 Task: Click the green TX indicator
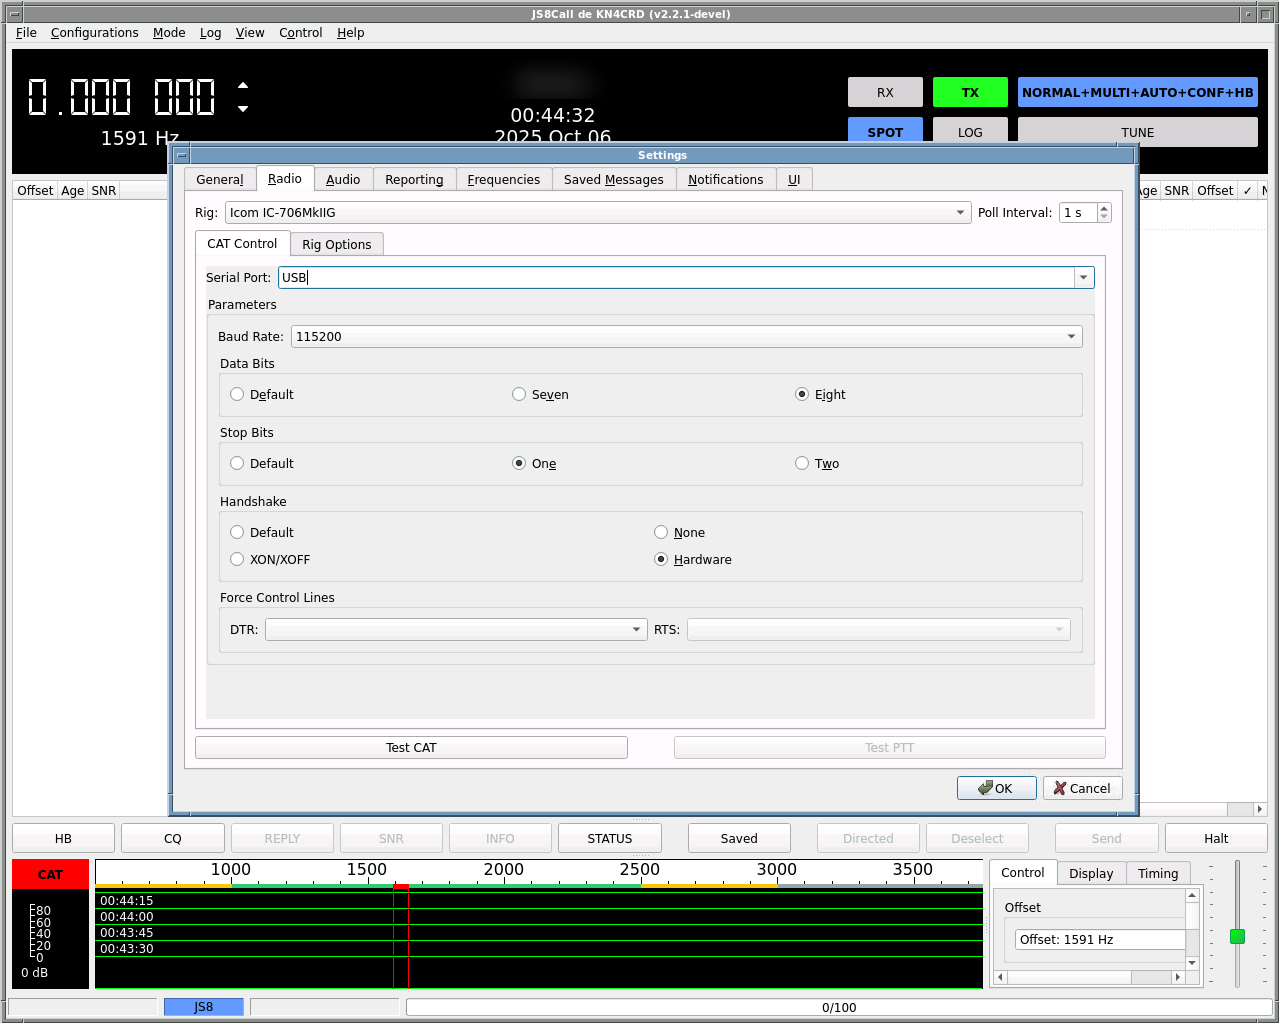969,91
